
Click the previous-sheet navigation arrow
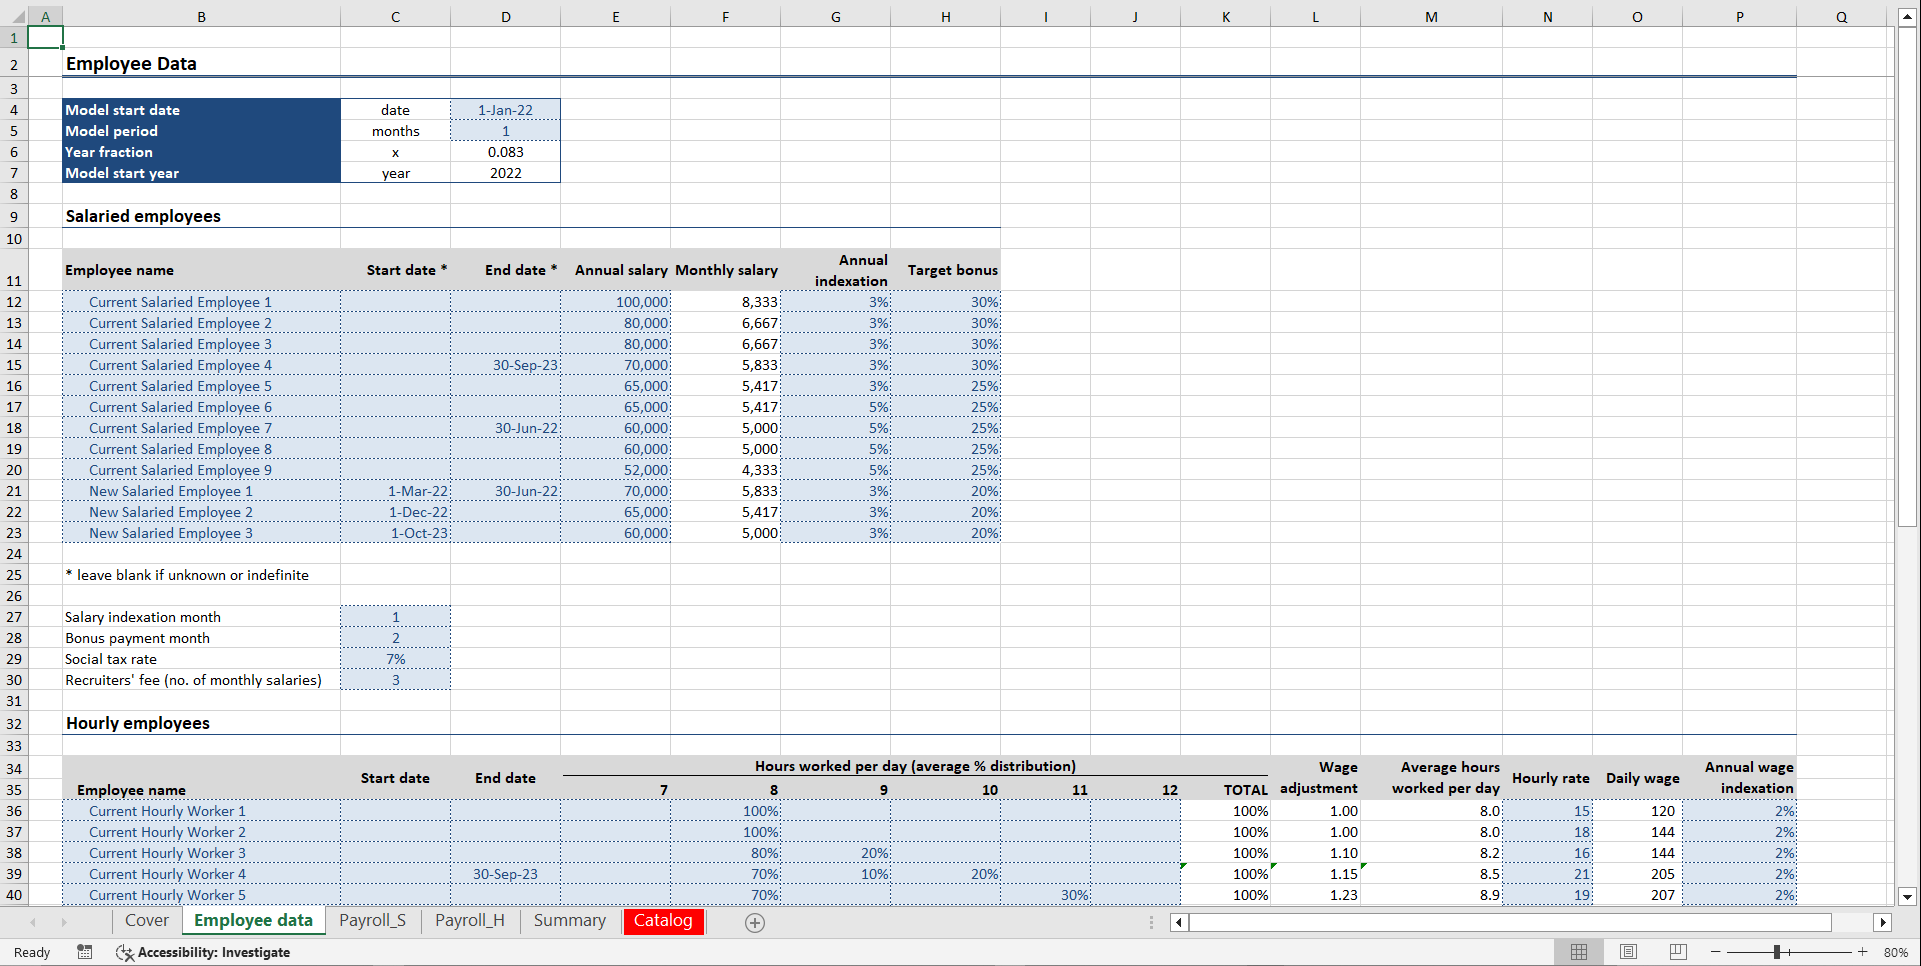pyautogui.click(x=34, y=922)
